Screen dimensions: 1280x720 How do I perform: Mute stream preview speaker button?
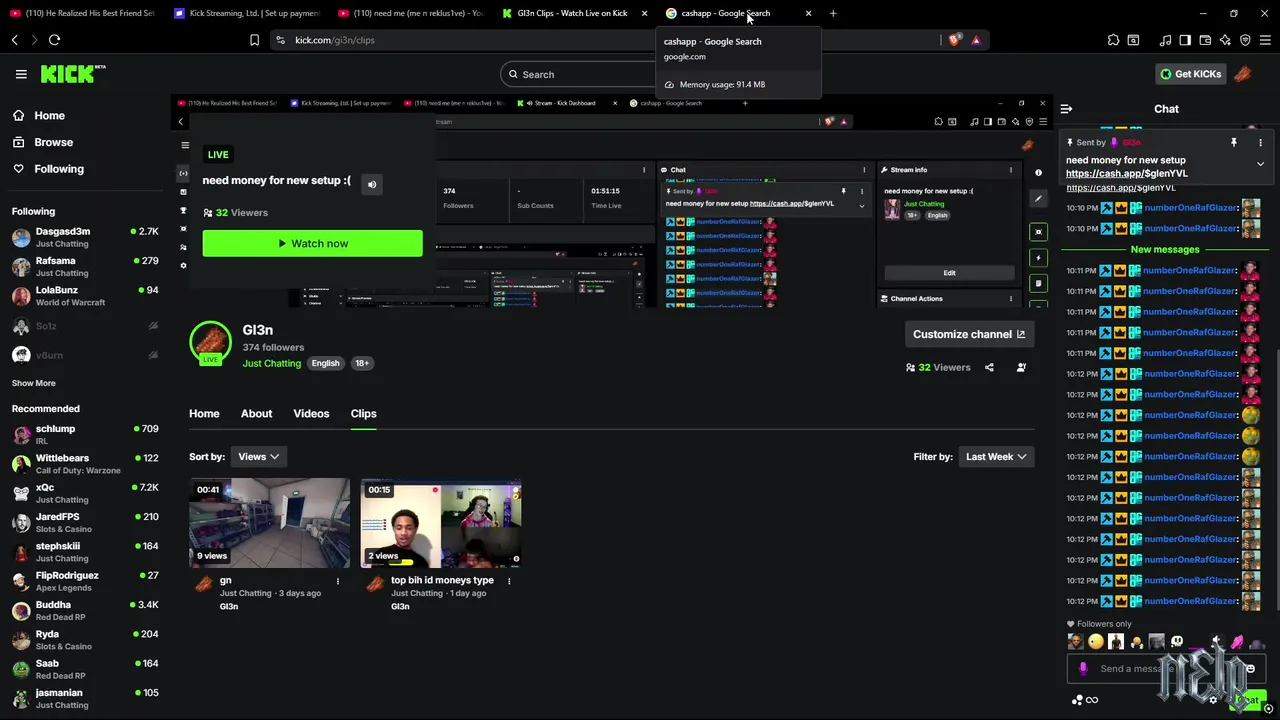click(x=371, y=184)
